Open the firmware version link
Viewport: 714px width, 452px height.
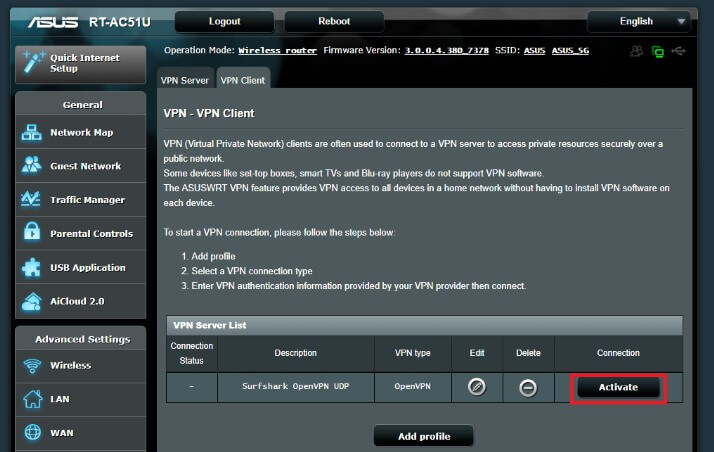pos(446,50)
